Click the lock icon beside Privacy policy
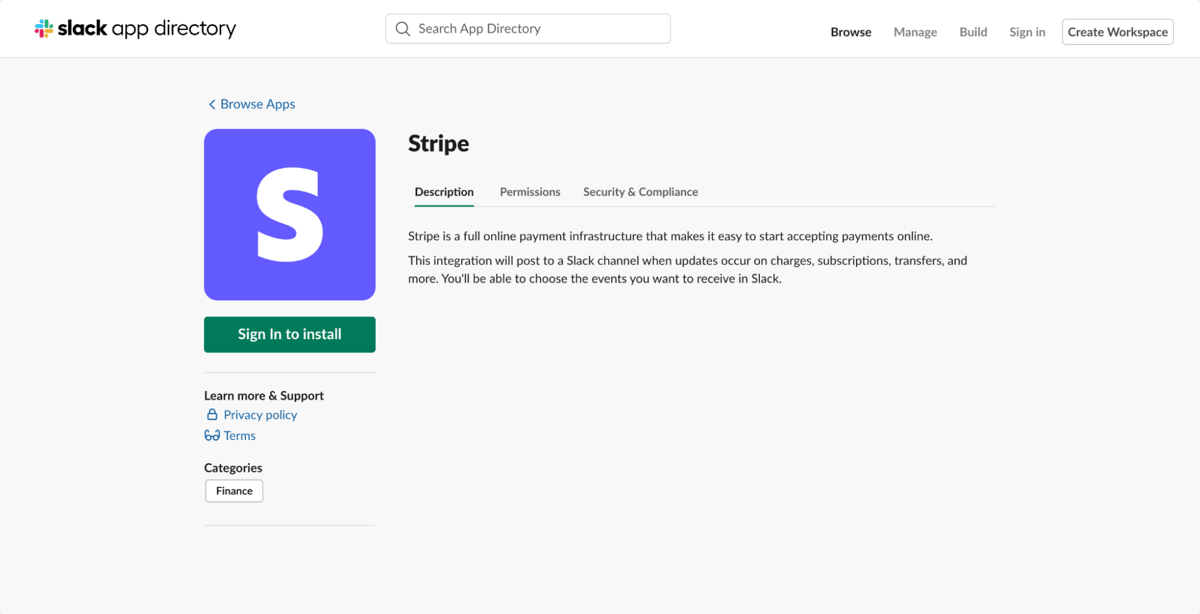The width and height of the screenshot is (1200, 614). pyautogui.click(x=212, y=414)
